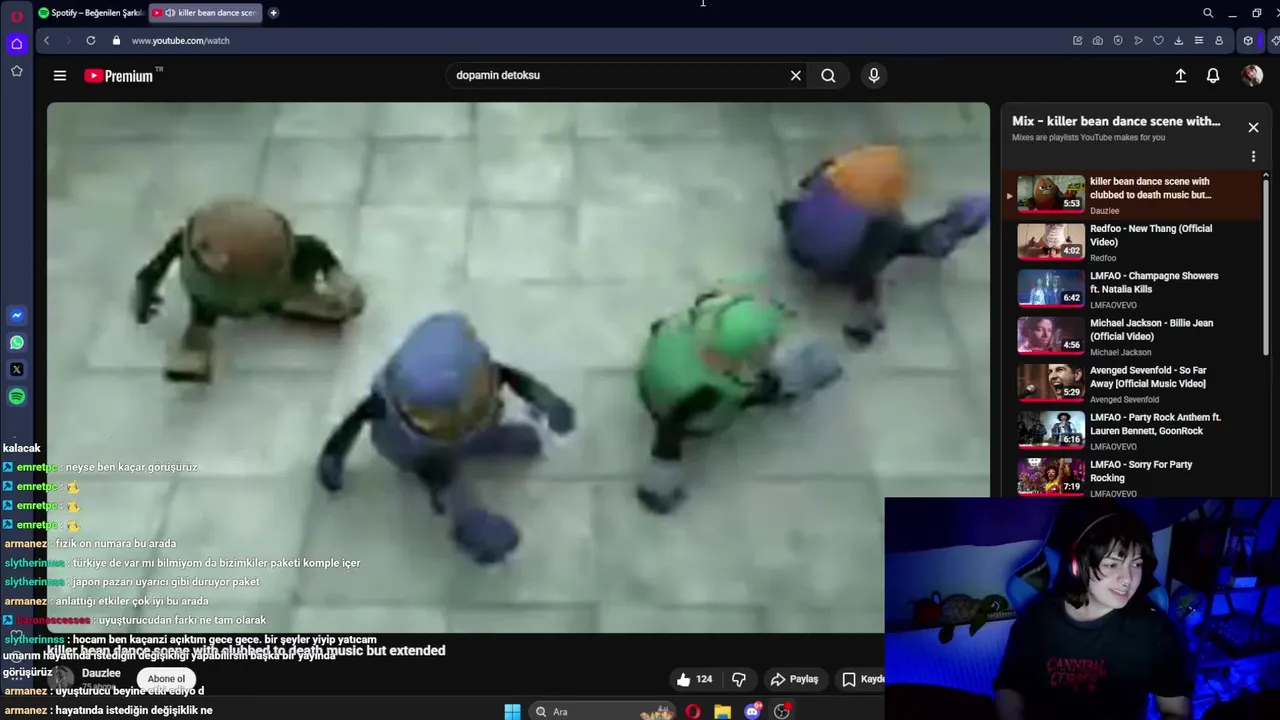The width and height of the screenshot is (1280, 720).
Task: Mute the tab via speaker icon
Action: pos(170,13)
